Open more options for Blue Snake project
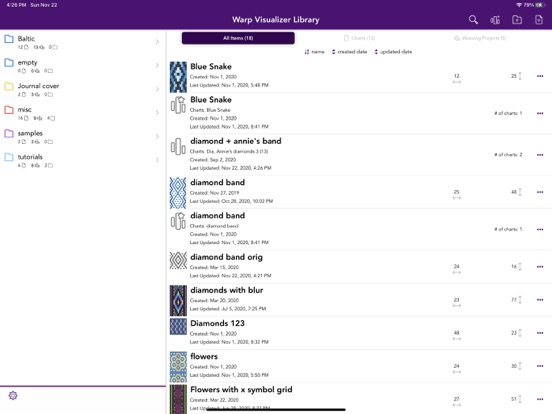 pos(540,113)
